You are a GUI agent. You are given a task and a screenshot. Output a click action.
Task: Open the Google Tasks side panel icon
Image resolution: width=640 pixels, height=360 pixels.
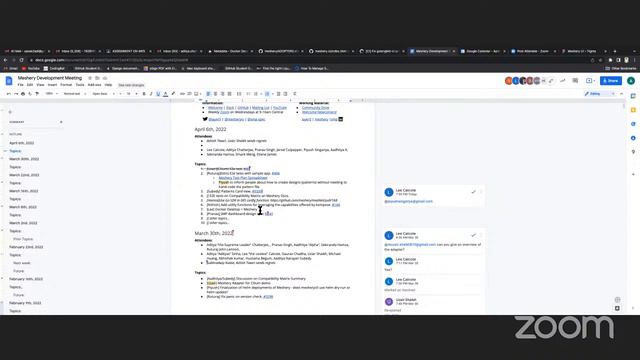tap(633, 124)
